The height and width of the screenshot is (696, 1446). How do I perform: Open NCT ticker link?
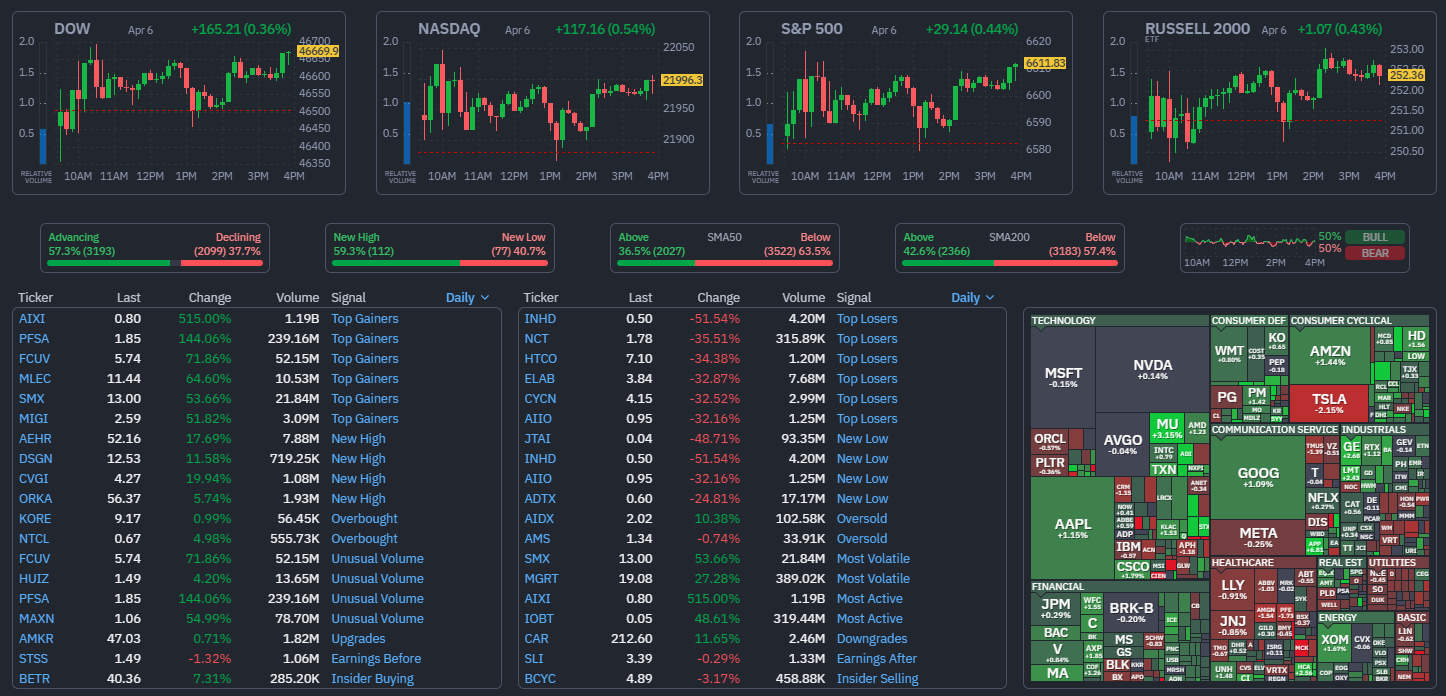pyautogui.click(x=536, y=338)
